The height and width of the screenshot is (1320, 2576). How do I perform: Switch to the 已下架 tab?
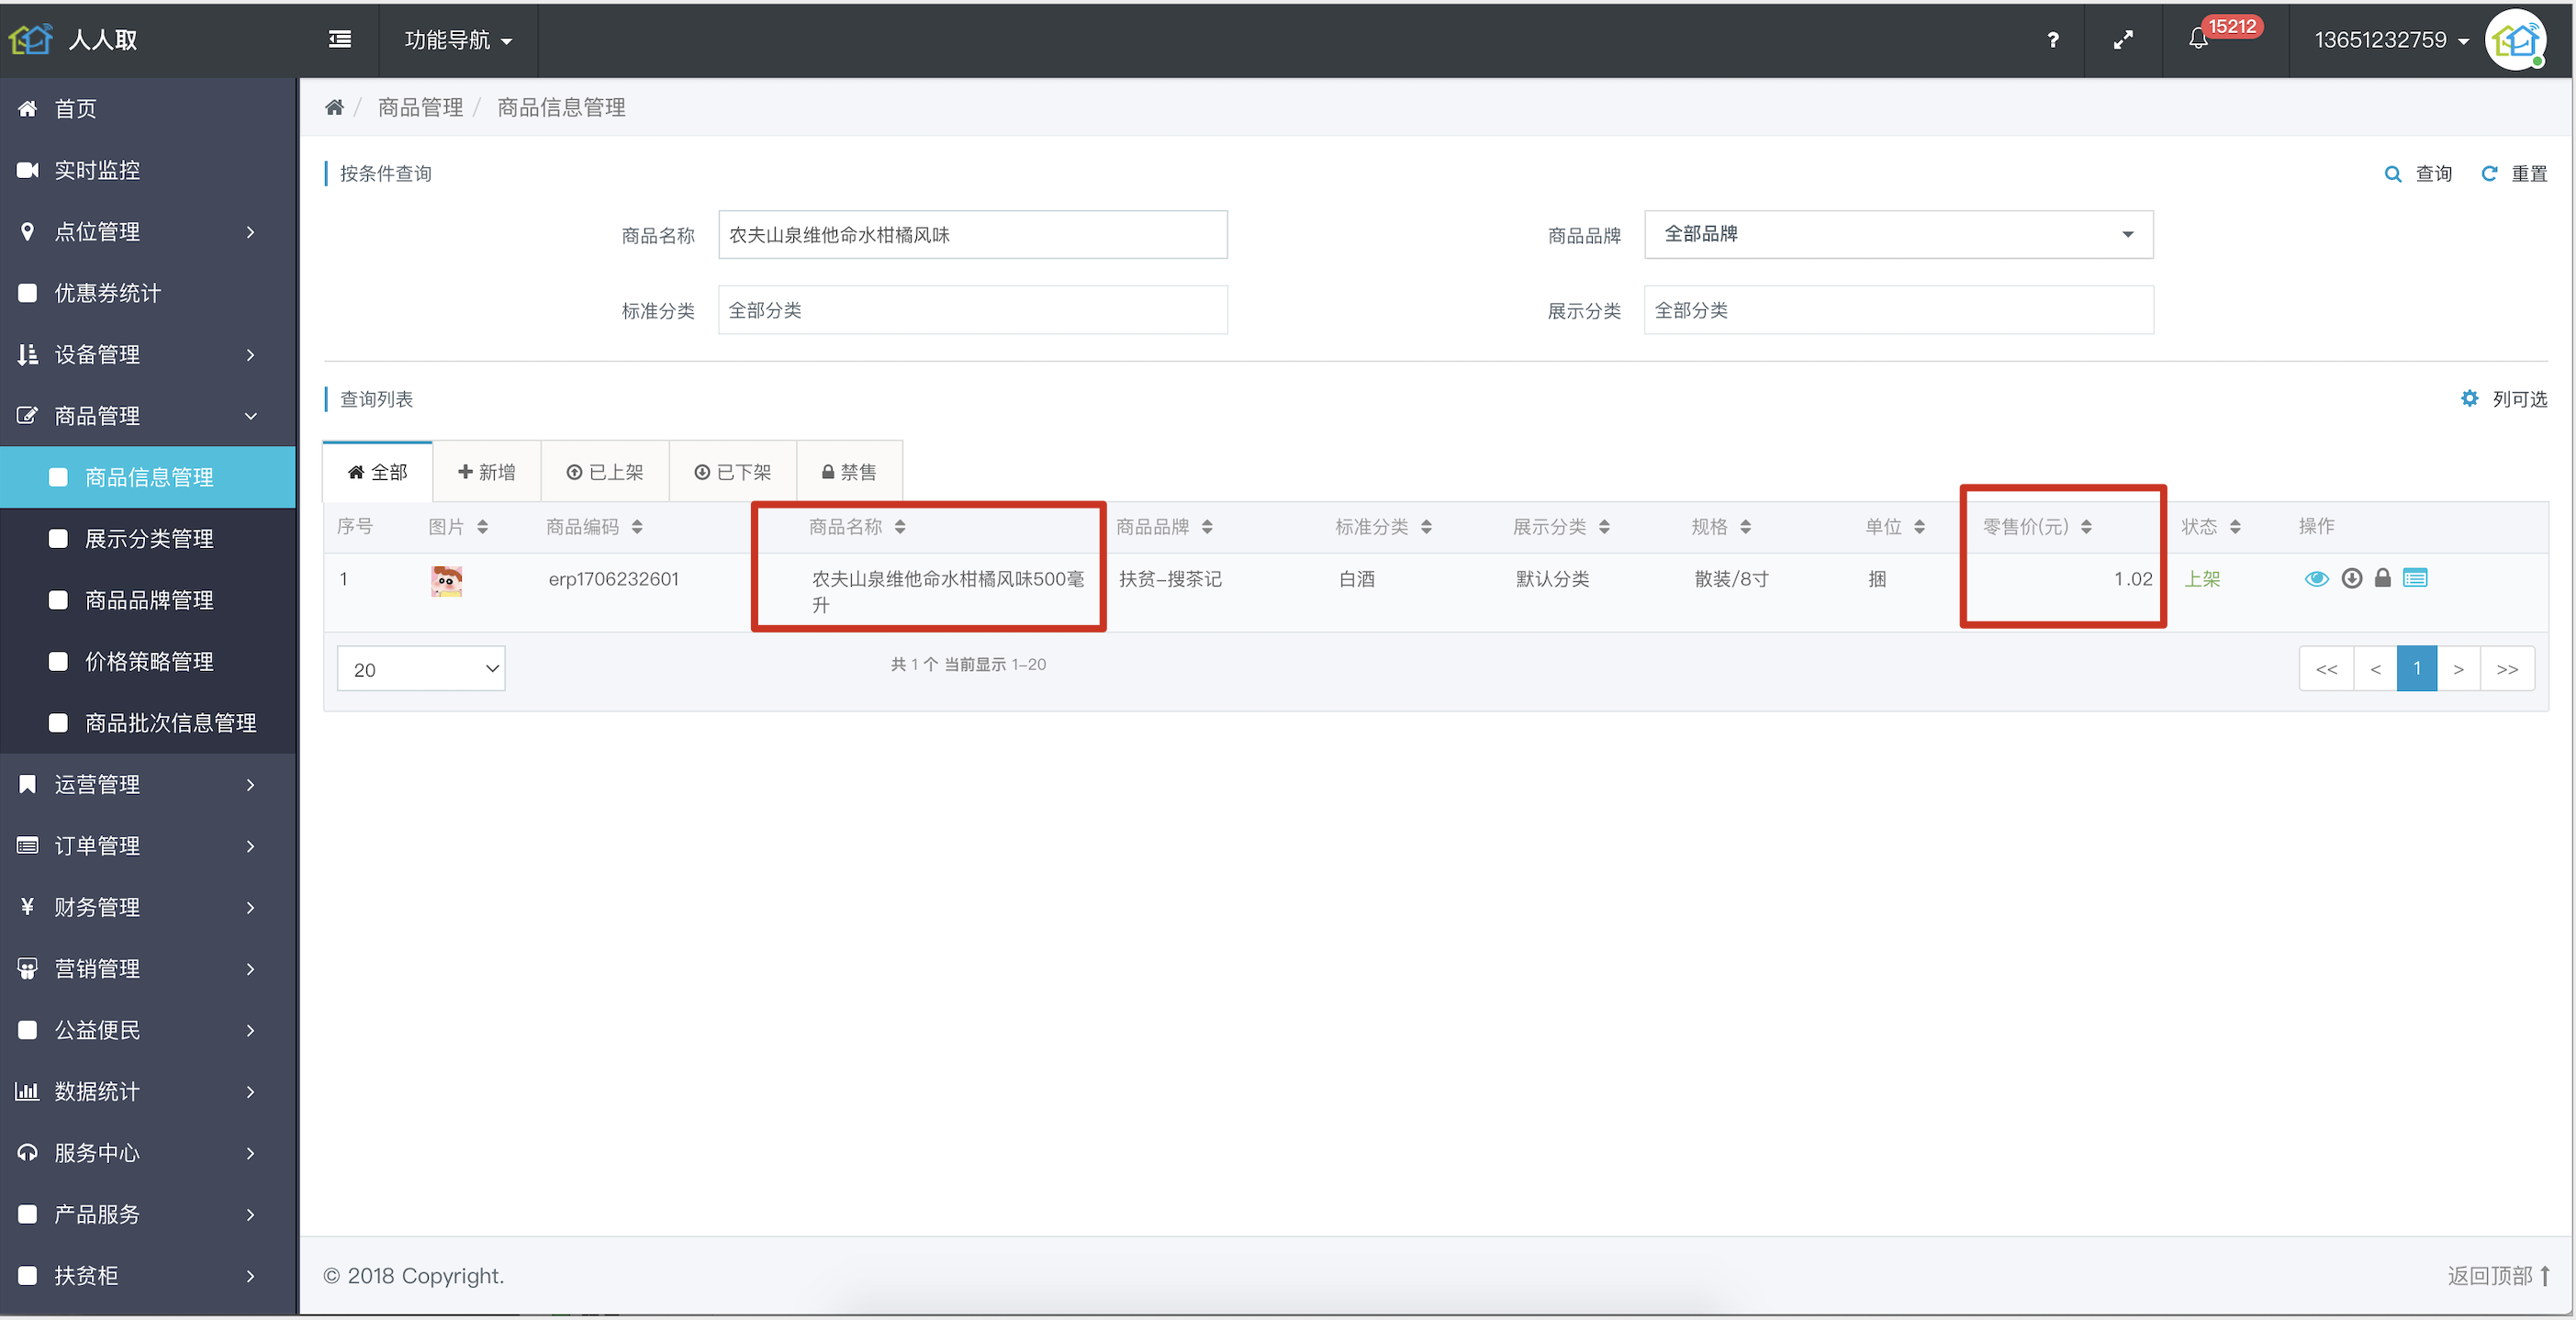coord(733,472)
